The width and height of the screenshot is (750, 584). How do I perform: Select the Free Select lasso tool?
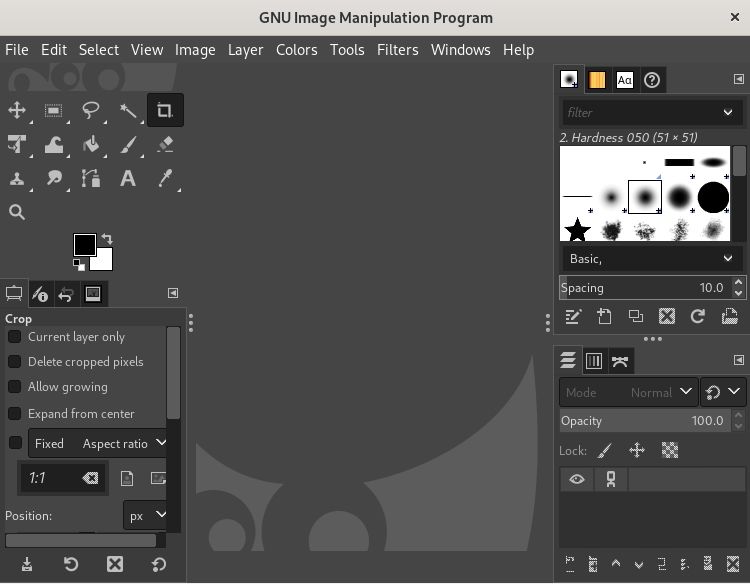click(x=91, y=111)
